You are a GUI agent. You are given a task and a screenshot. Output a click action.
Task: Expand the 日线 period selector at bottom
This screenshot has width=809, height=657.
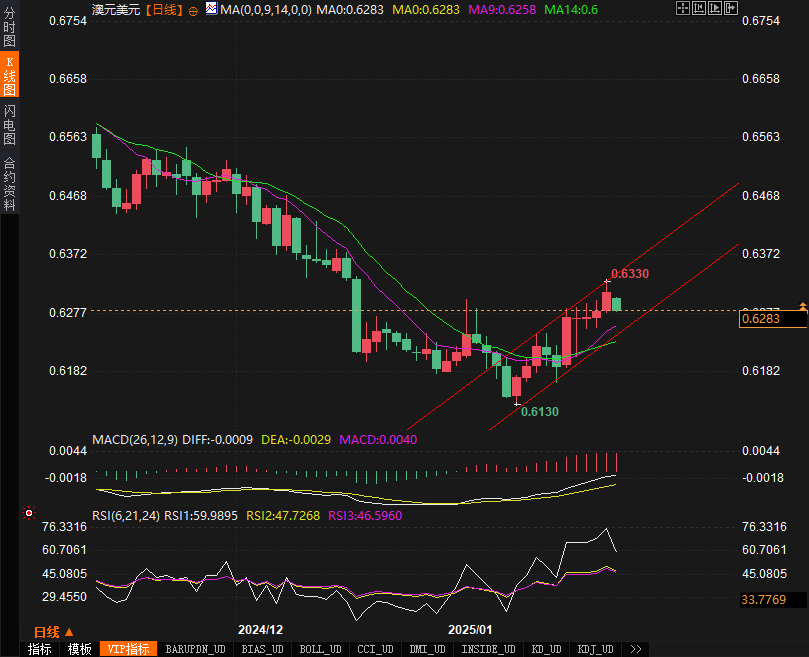pos(53,632)
